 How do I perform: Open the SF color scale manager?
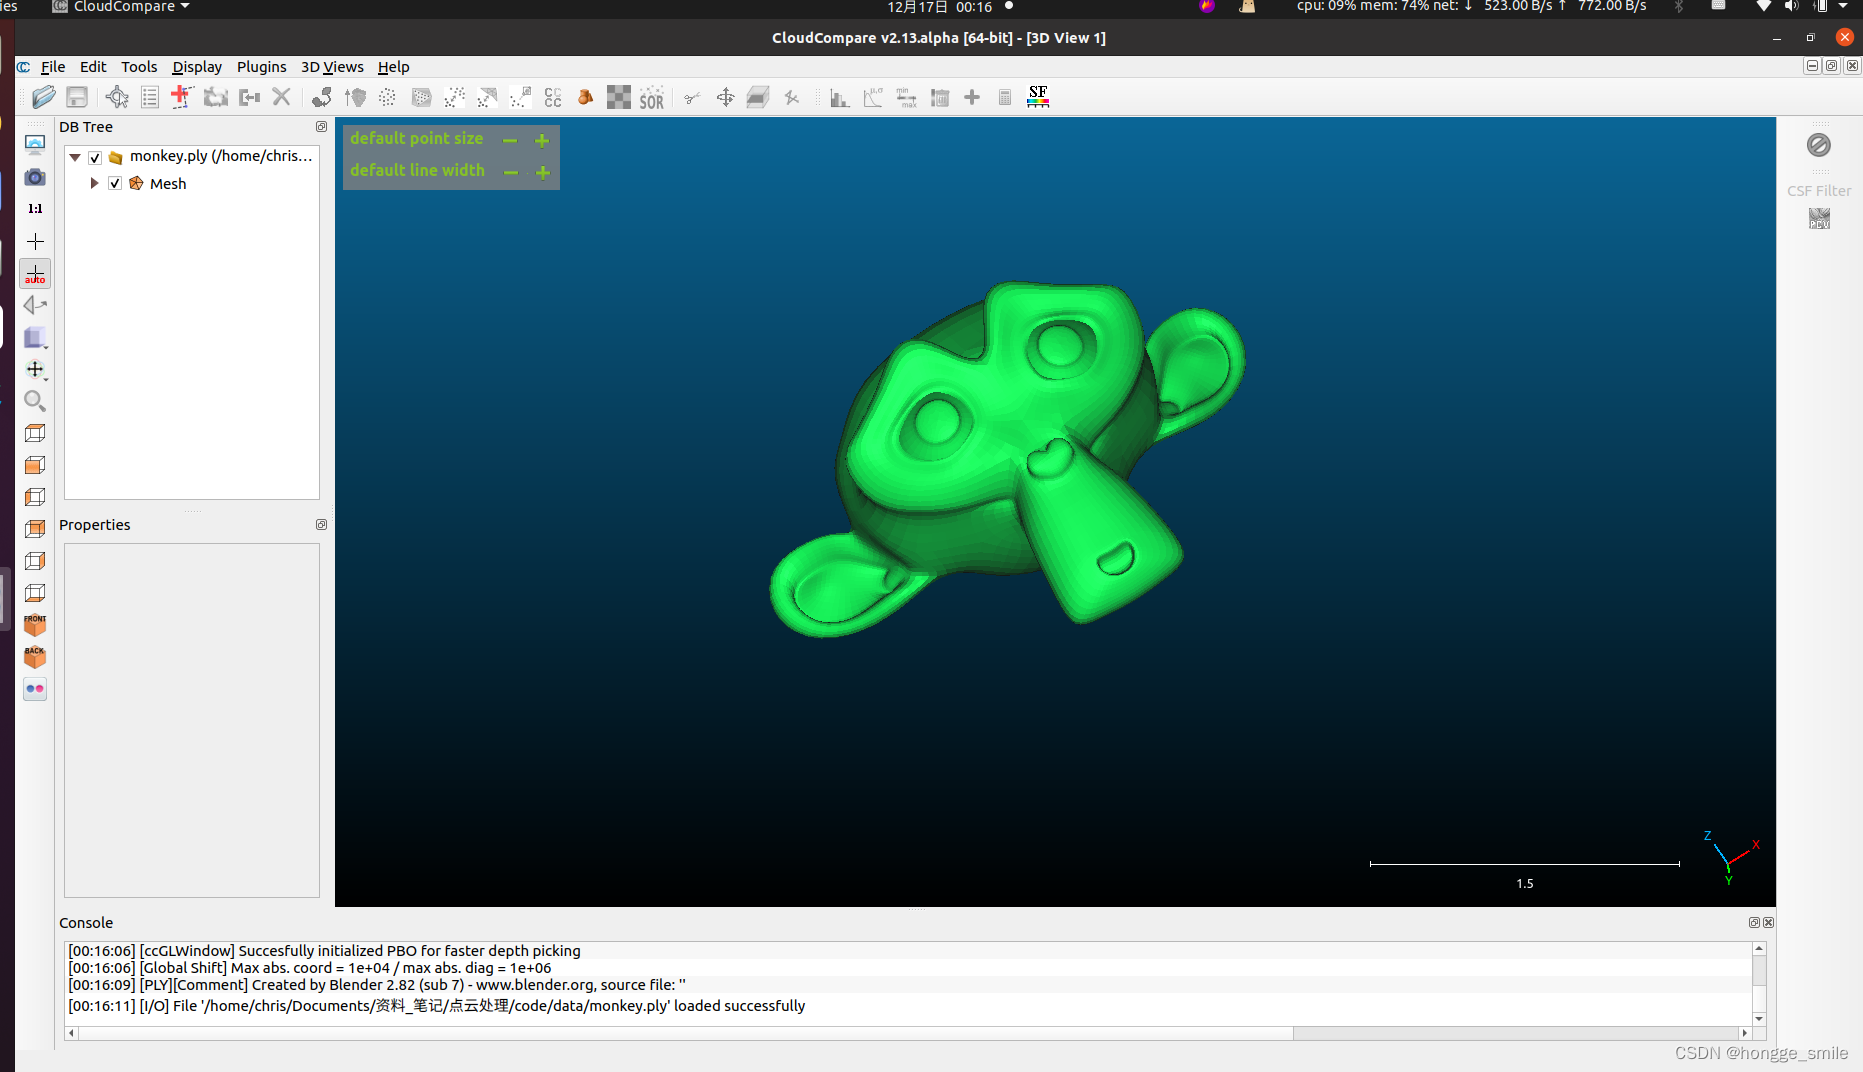1038,97
